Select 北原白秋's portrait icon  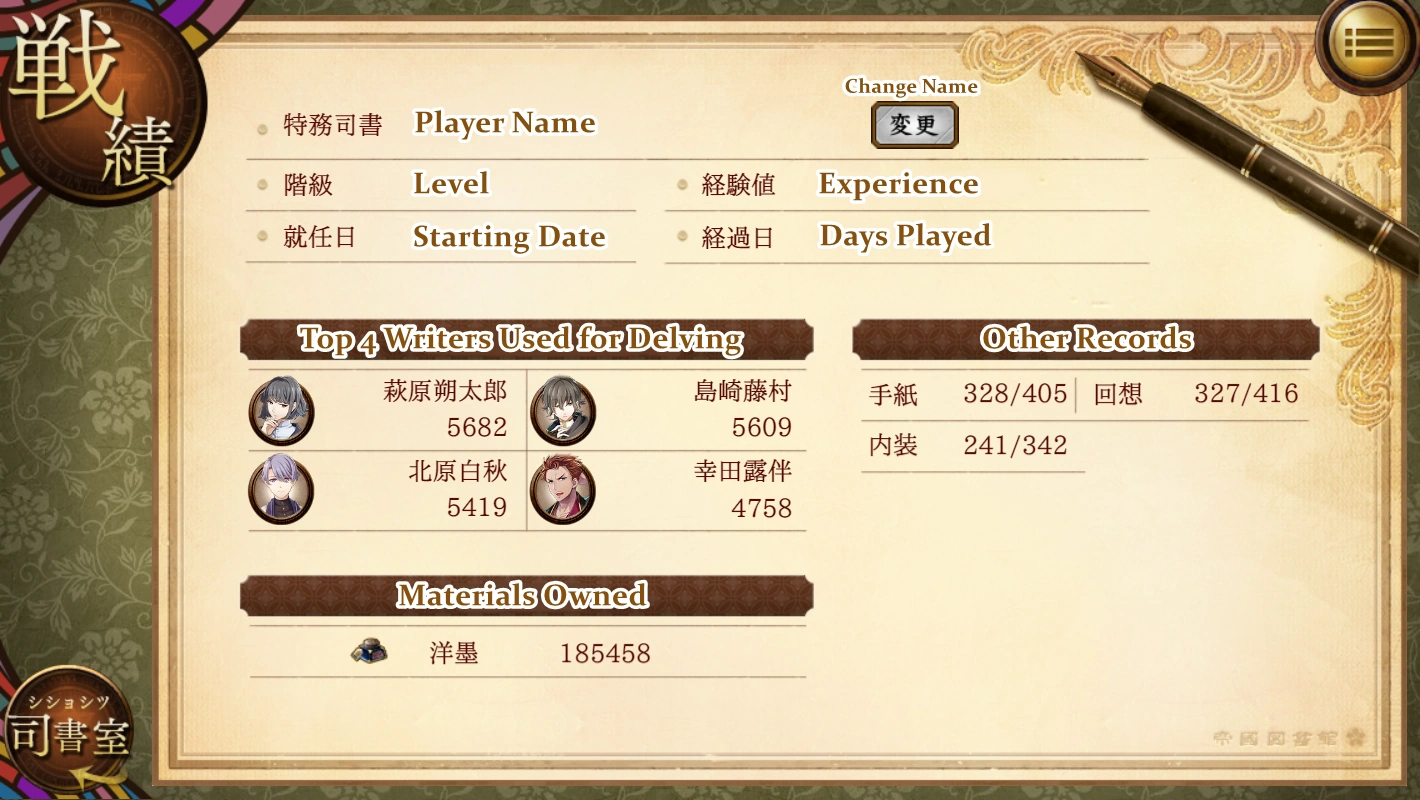(x=282, y=490)
